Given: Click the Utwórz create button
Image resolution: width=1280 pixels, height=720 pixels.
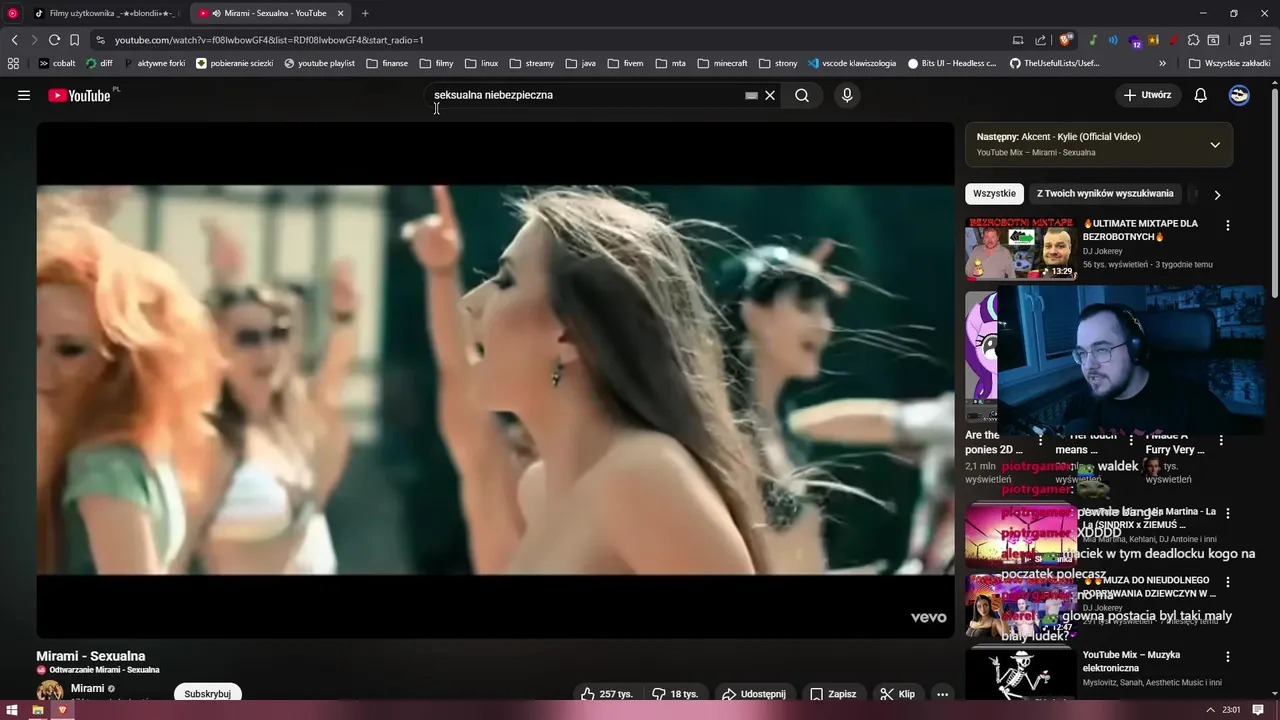Looking at the screenshot, I should click(x=1147, y=95).
